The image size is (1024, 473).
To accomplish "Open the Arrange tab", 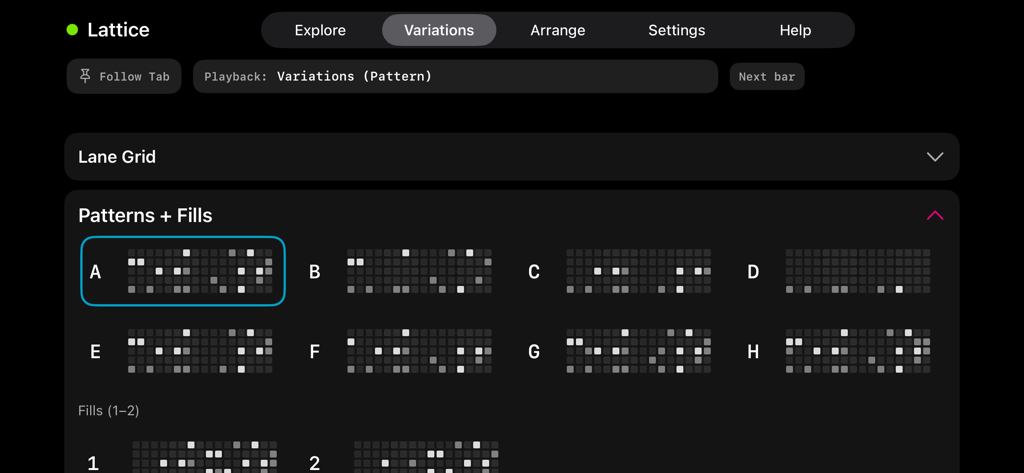I will (x=558, y=30).
